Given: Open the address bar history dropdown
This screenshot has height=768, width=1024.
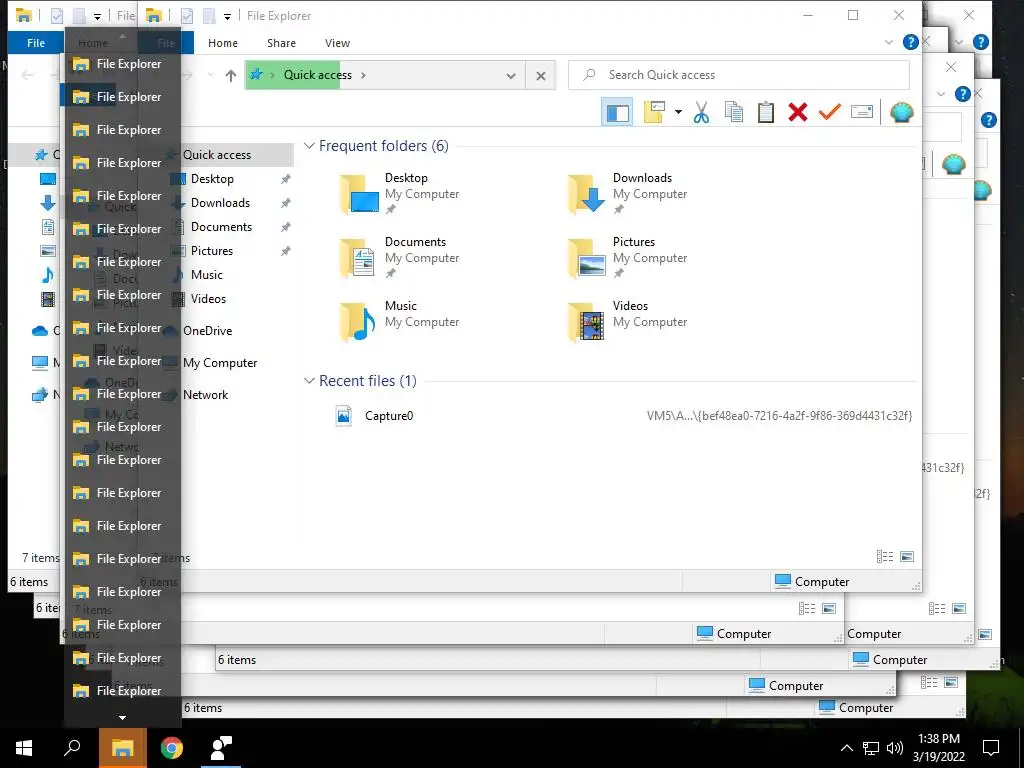Looking at the screenshot, I should 511,76.
